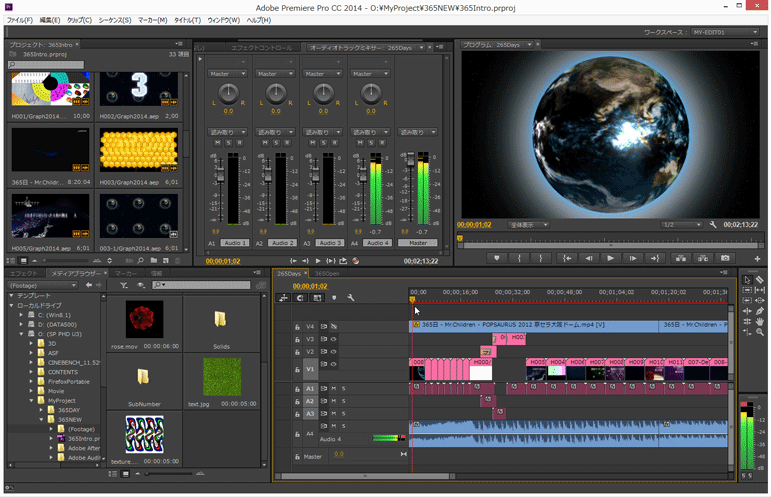Viewport: 771px width, 497px height.
Task: Click the Project panel find icon
Action: tap(141, 261)
